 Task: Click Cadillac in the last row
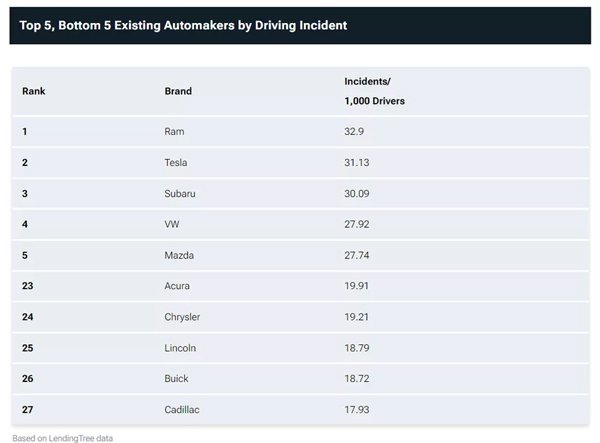[x=182, y=410]
